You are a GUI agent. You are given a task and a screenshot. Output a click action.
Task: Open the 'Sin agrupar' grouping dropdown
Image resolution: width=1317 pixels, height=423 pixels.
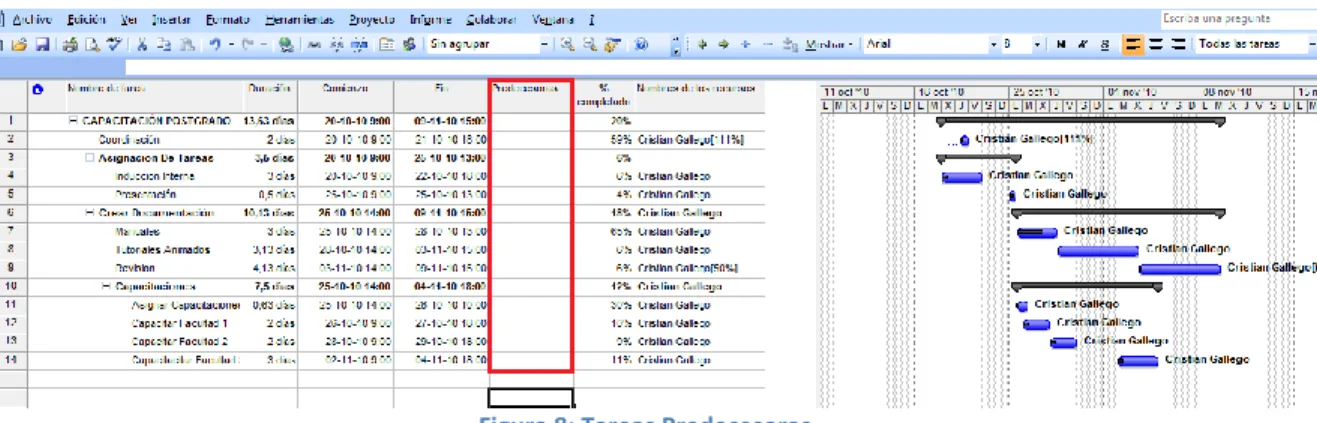(x=545, y=44)
